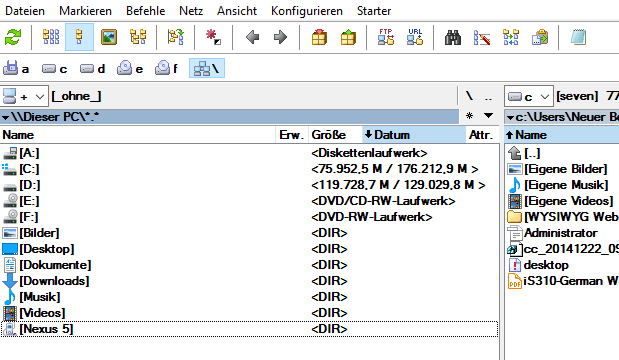The height and width of the screenshot is (360, 619).
Task: Switch to optical drive e button
Action: click(130, 68)
